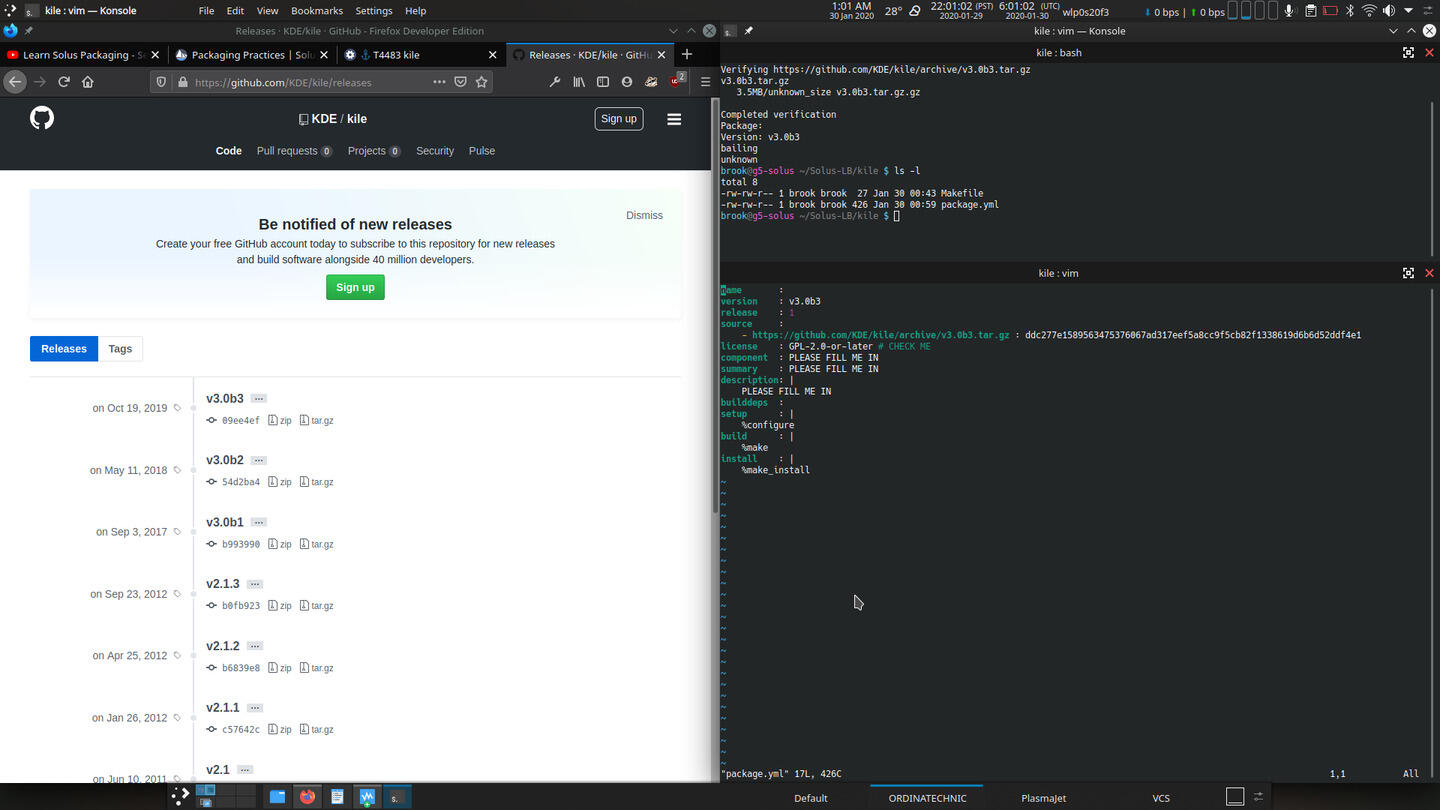This screenshot has height=810, width=1440.
Task: Expand v2.1.2 release details ellipsis
Action: pyautogui.click(x=255, y=646)
